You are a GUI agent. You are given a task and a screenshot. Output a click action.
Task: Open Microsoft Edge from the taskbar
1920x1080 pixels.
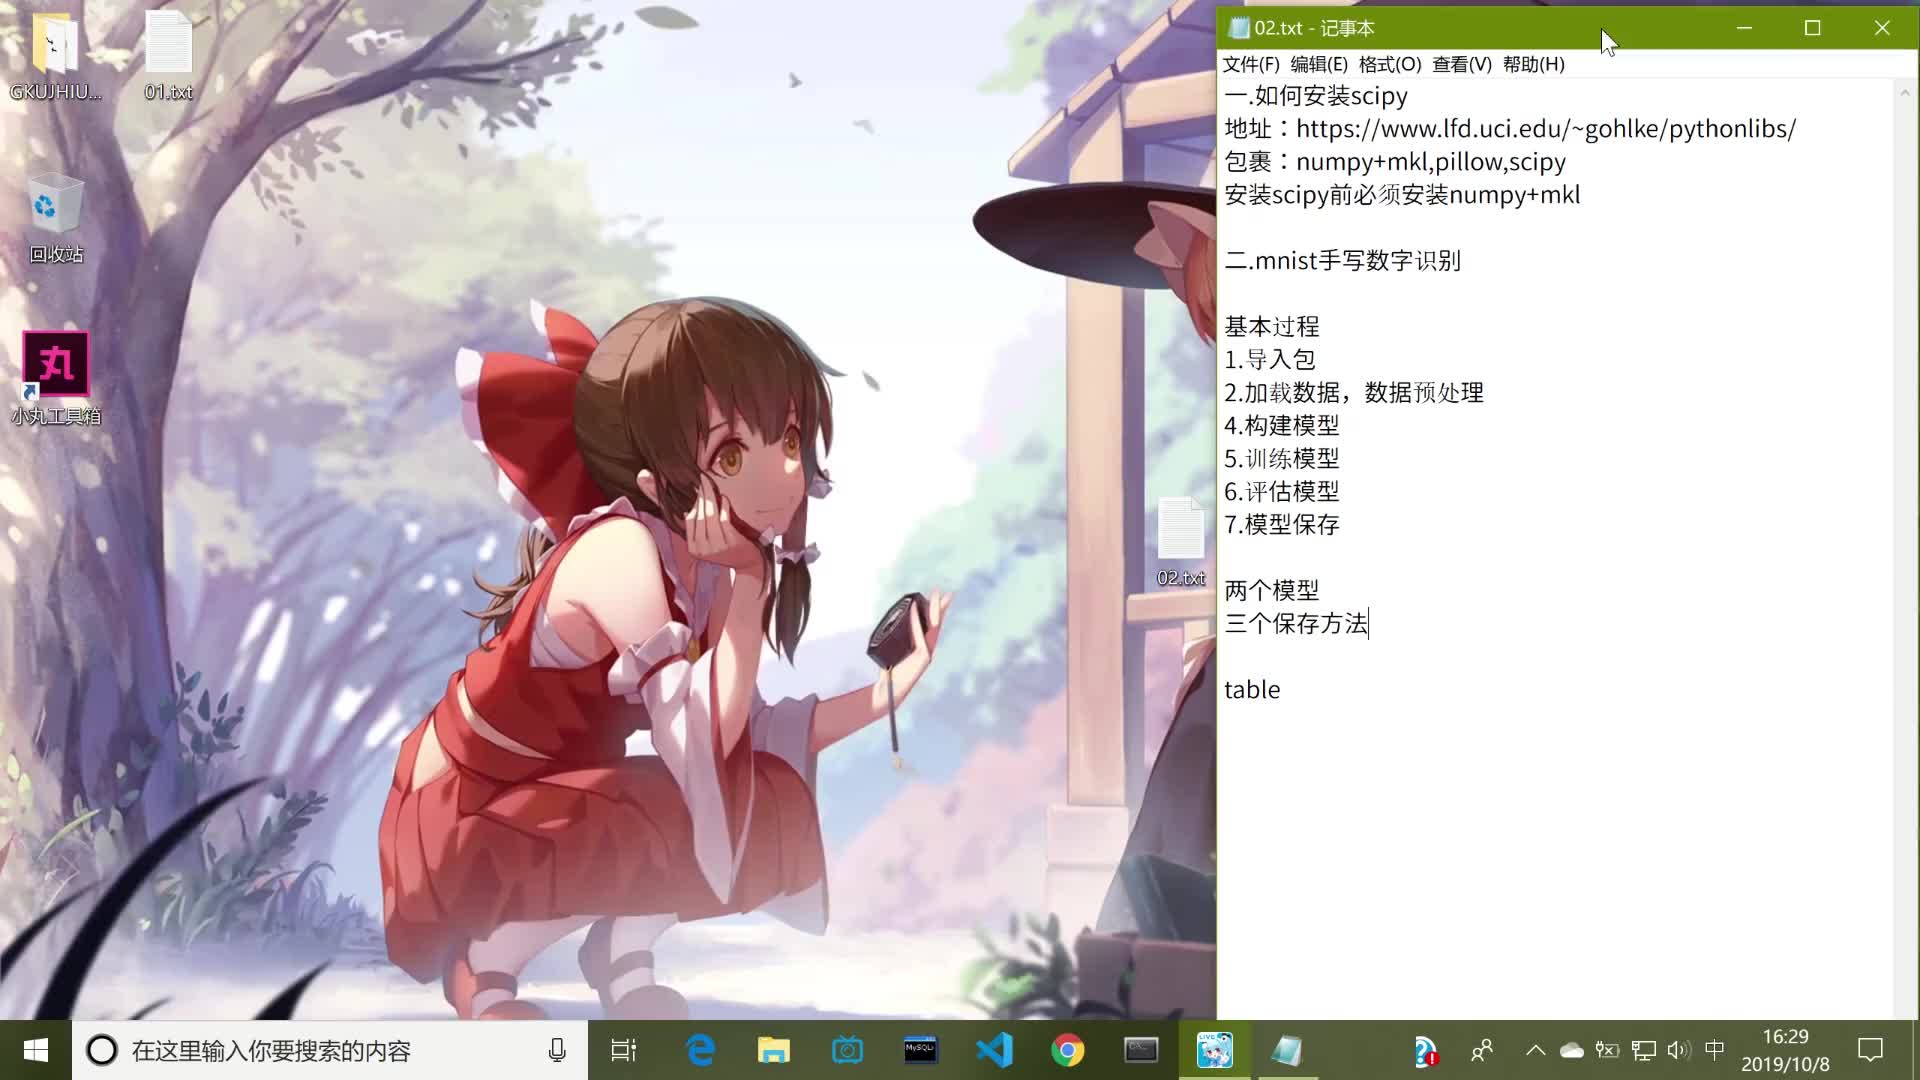699,1051
